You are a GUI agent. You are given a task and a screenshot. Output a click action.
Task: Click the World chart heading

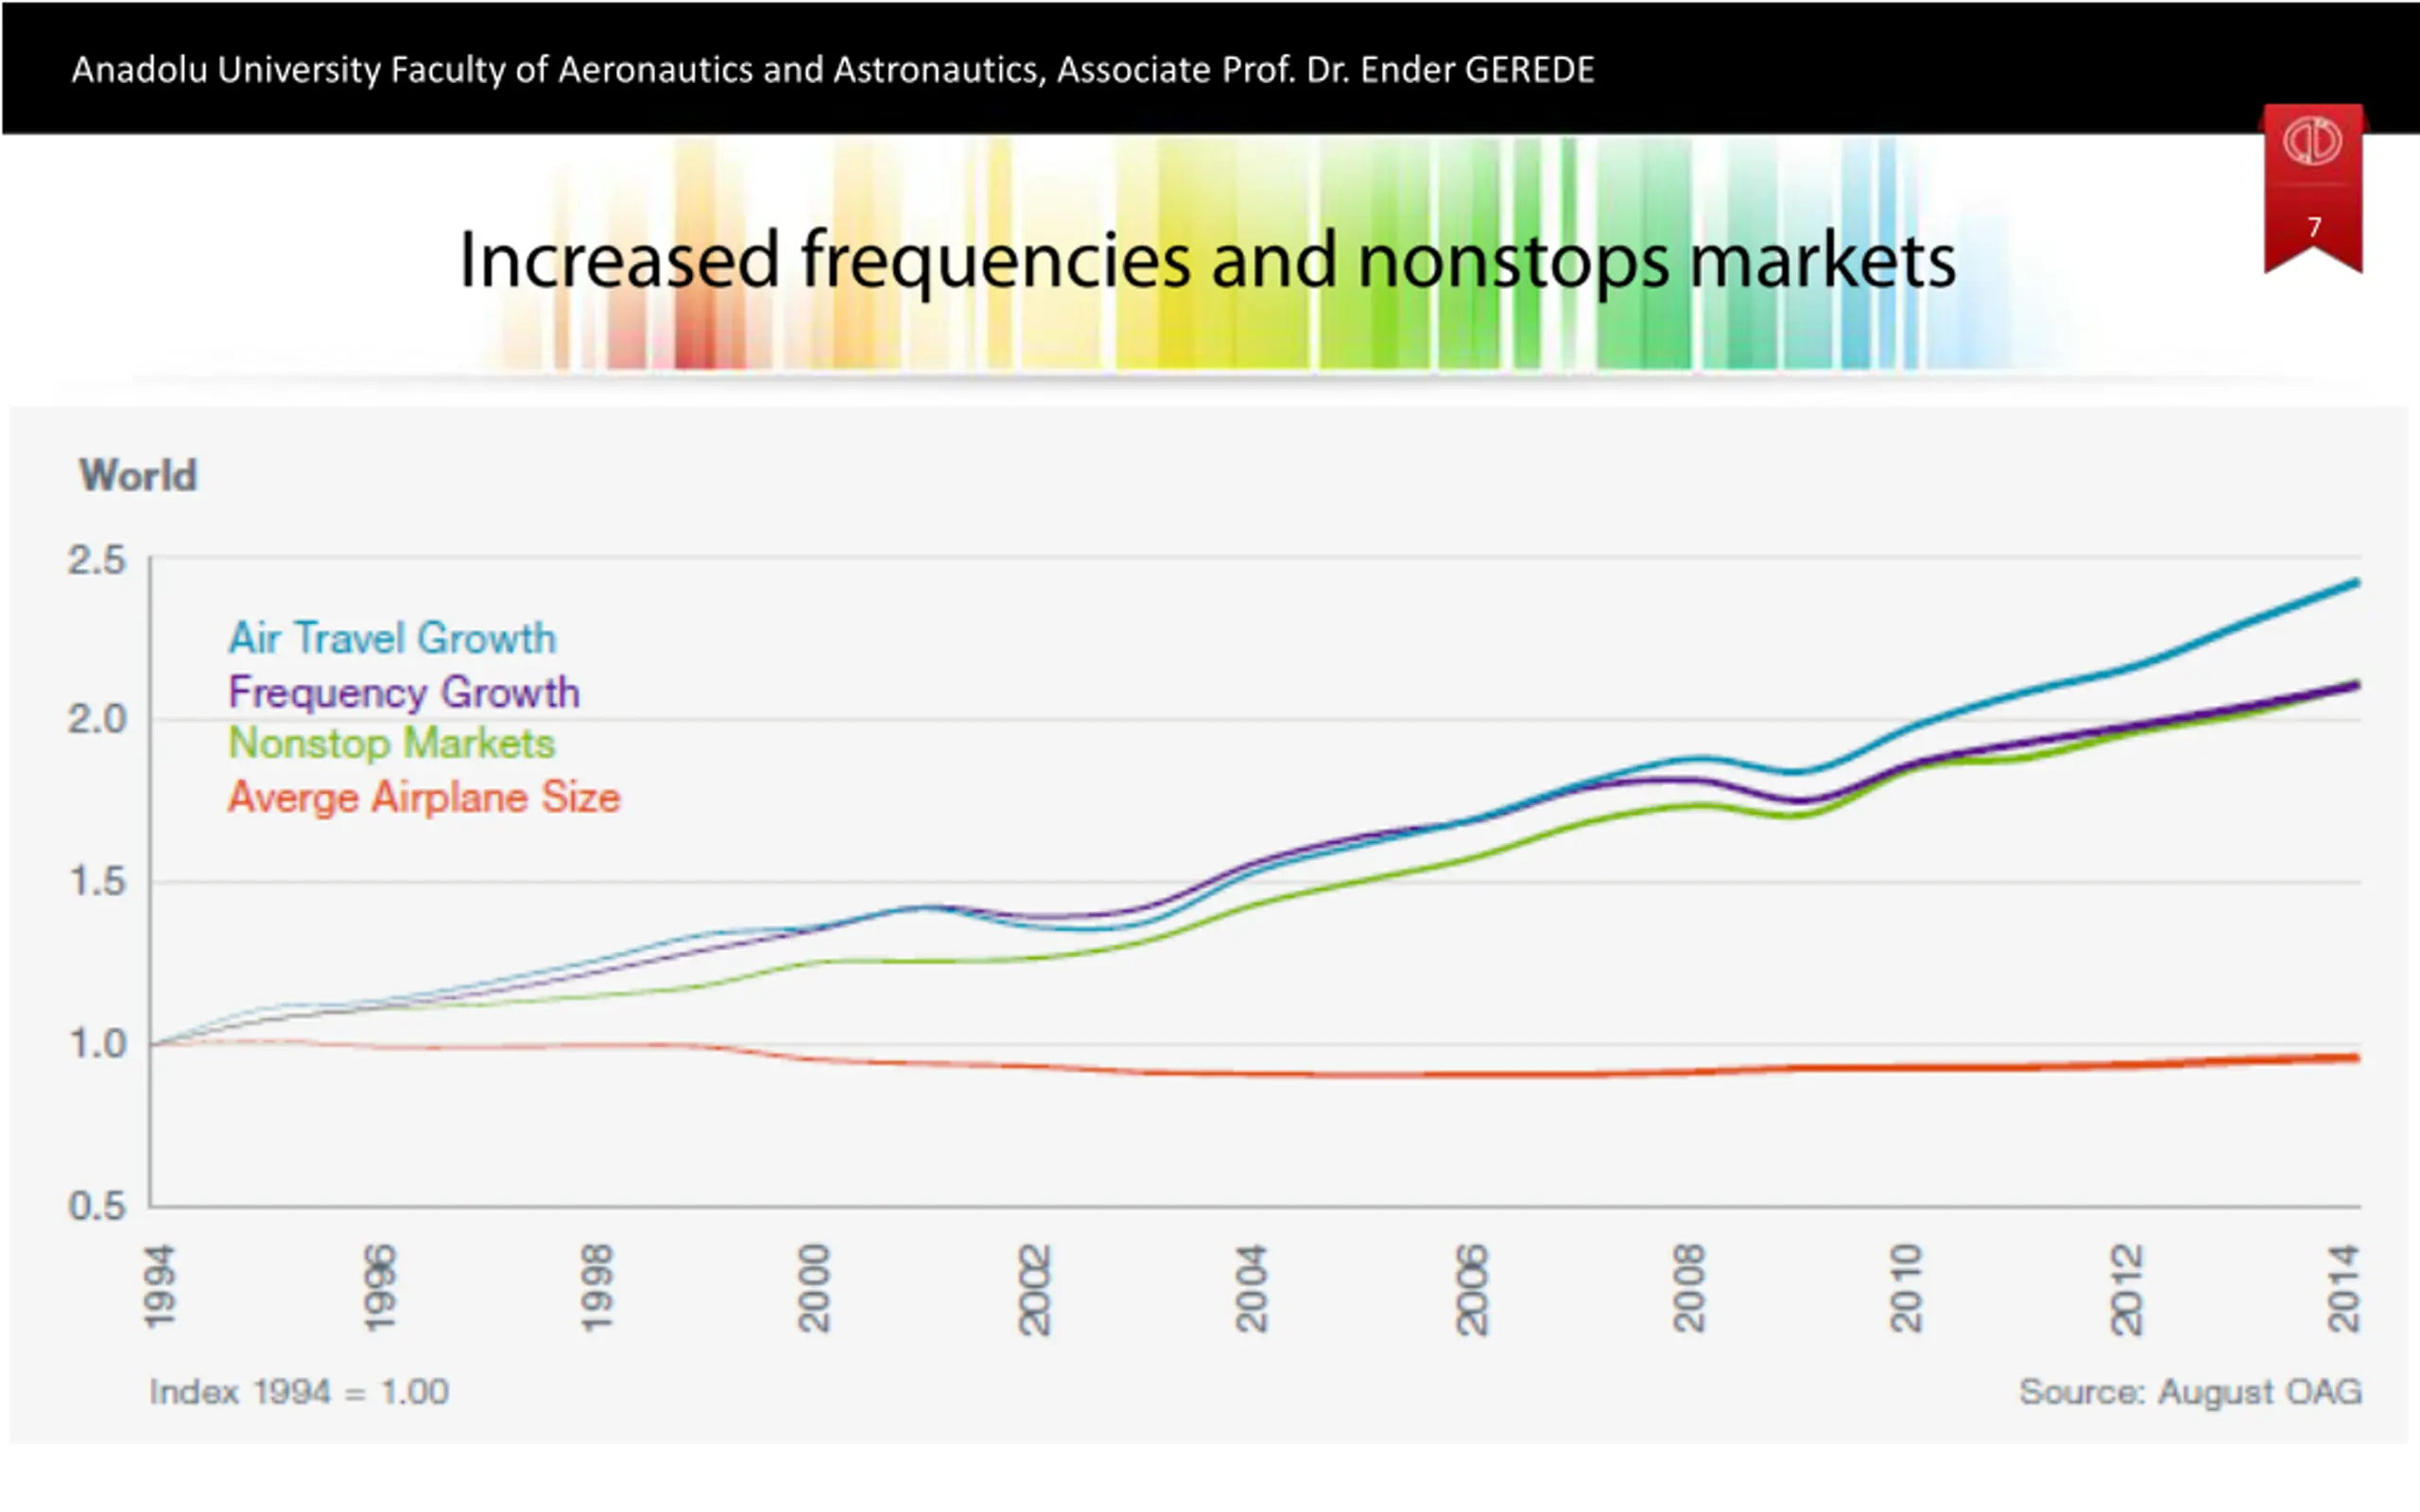(138, 476)
